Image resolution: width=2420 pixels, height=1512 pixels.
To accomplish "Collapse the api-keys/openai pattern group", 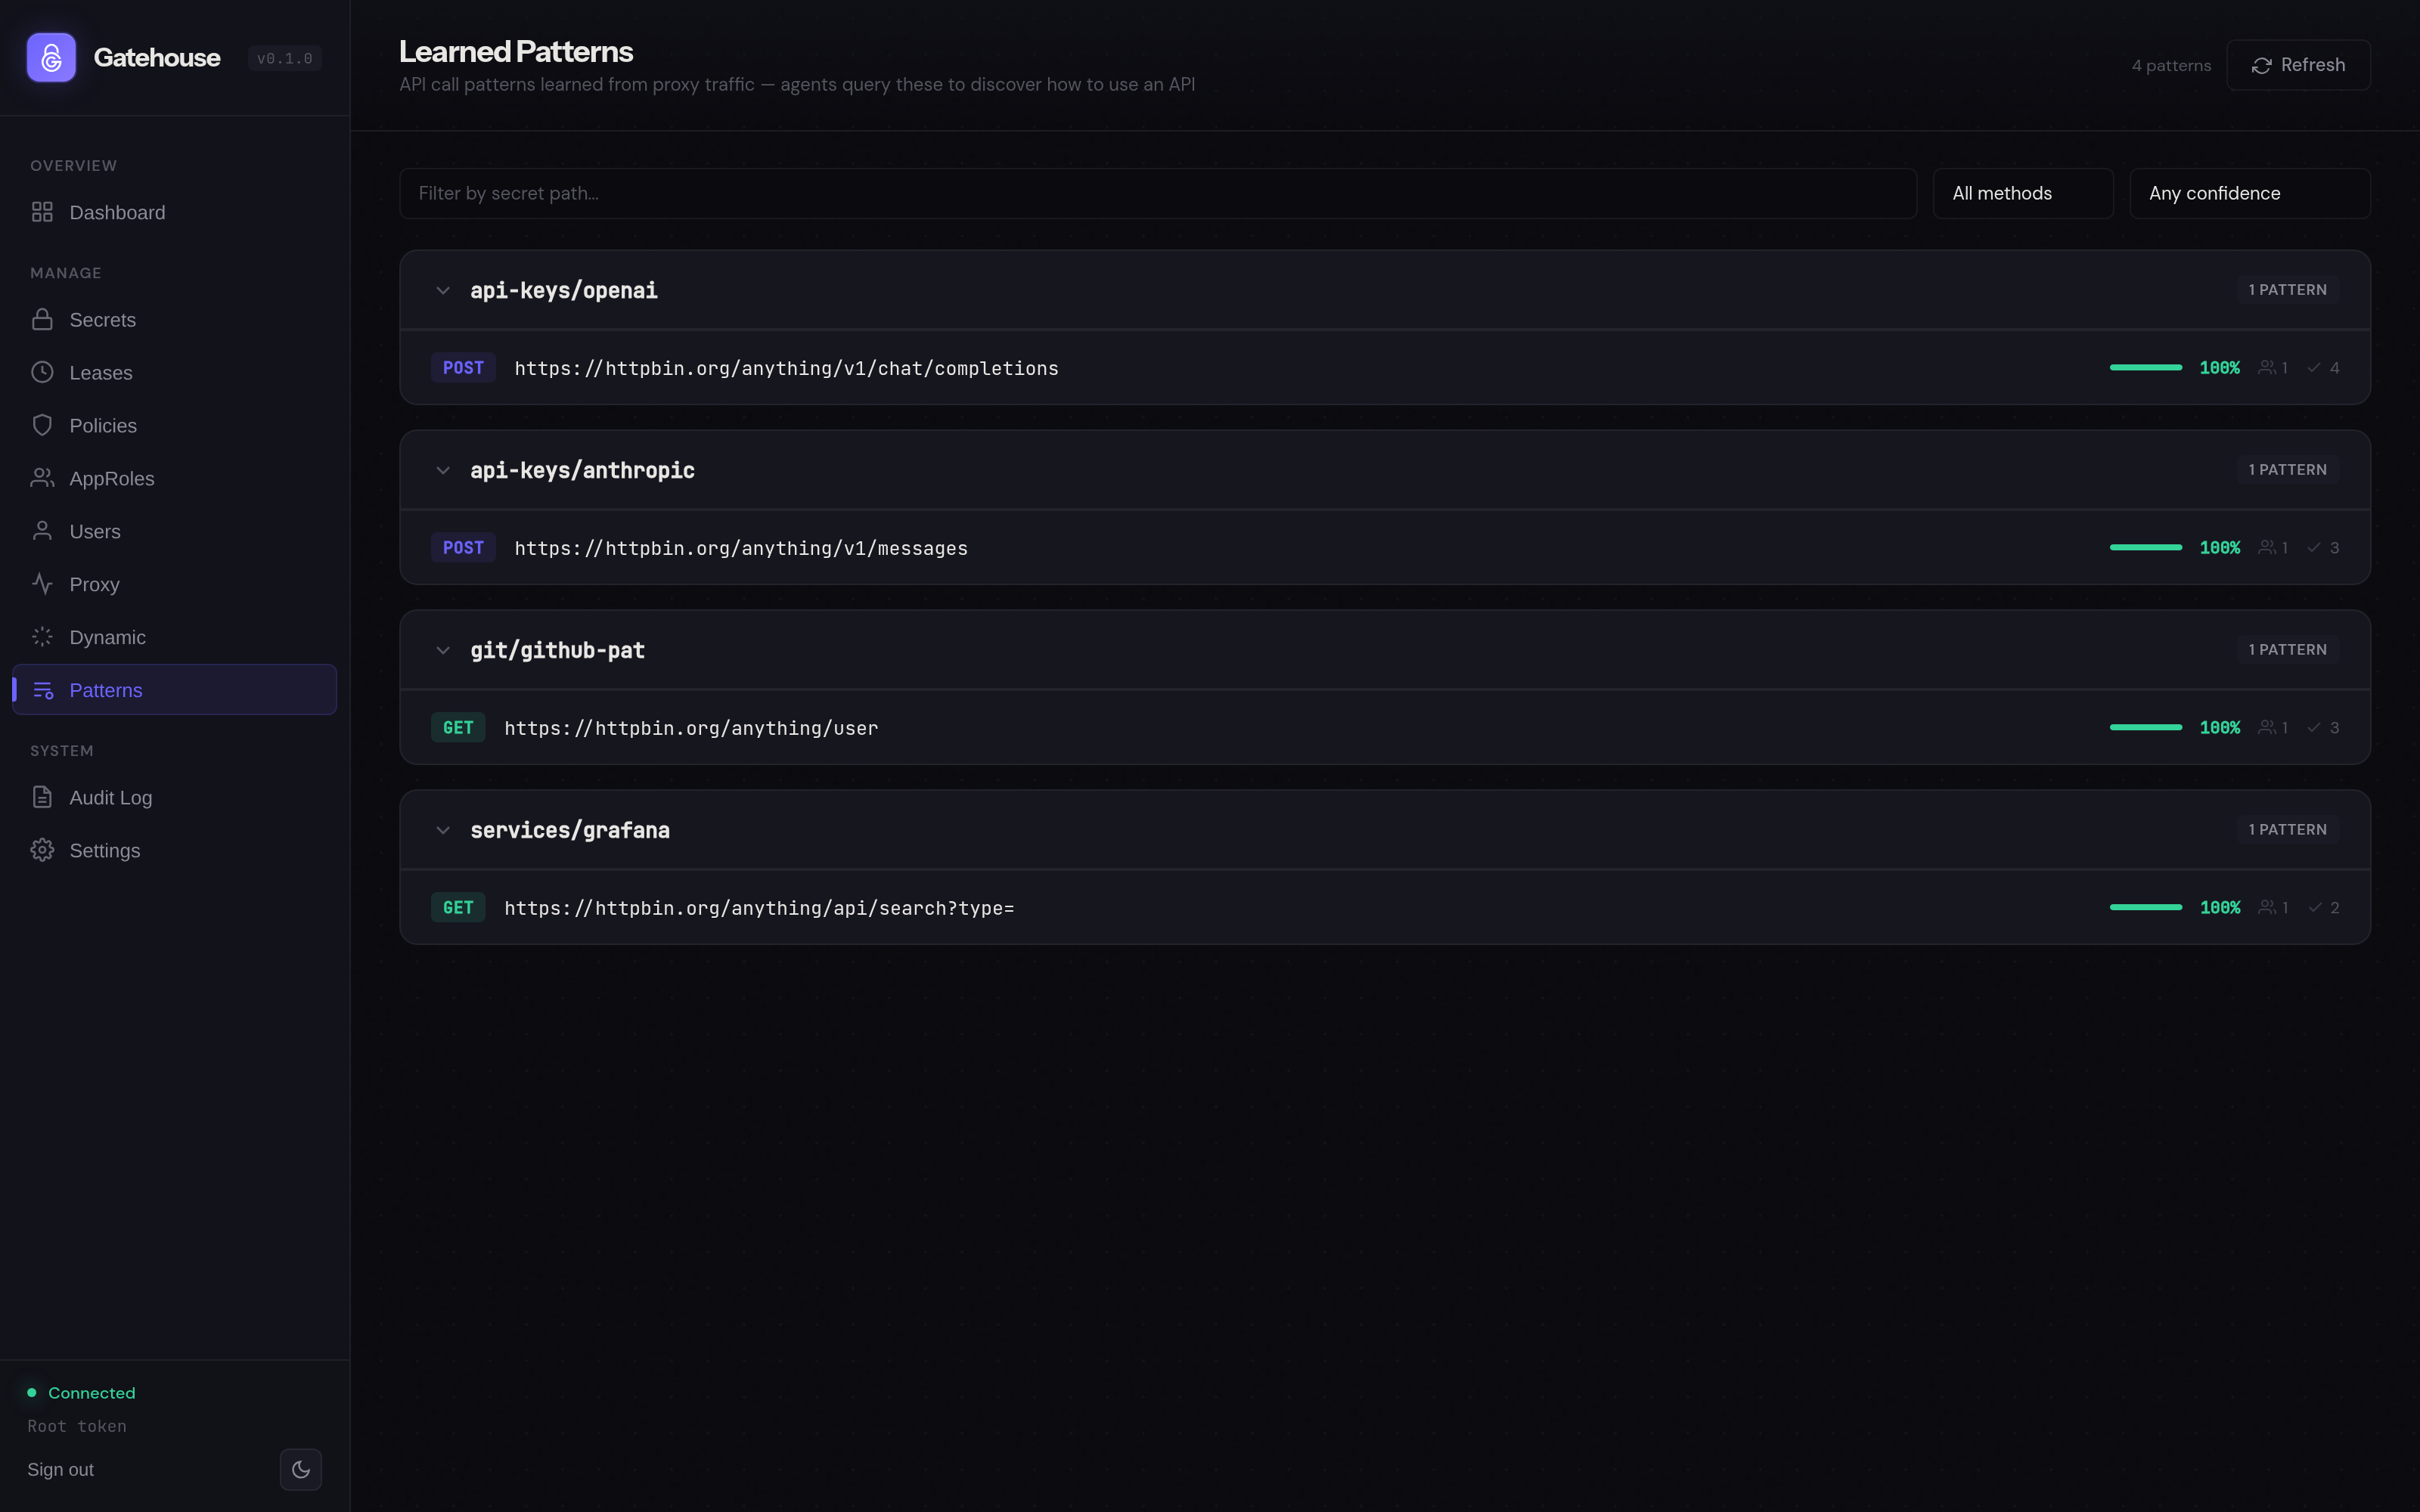I will (443, 291).
